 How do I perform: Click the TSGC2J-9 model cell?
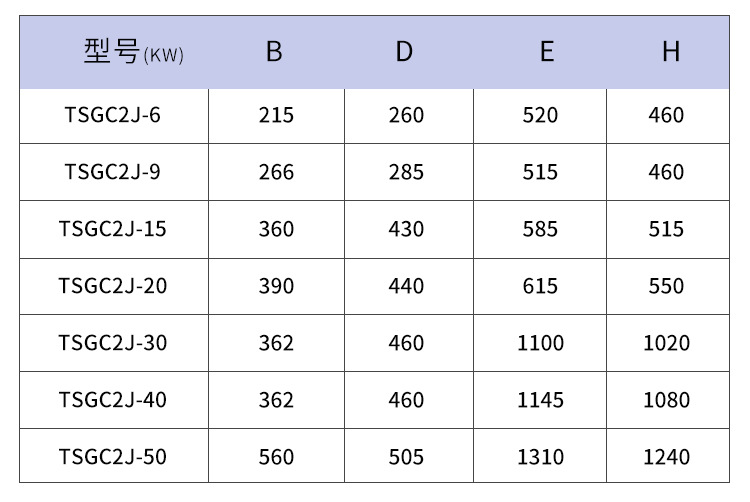pyautogui.click(x=113, y=172)
